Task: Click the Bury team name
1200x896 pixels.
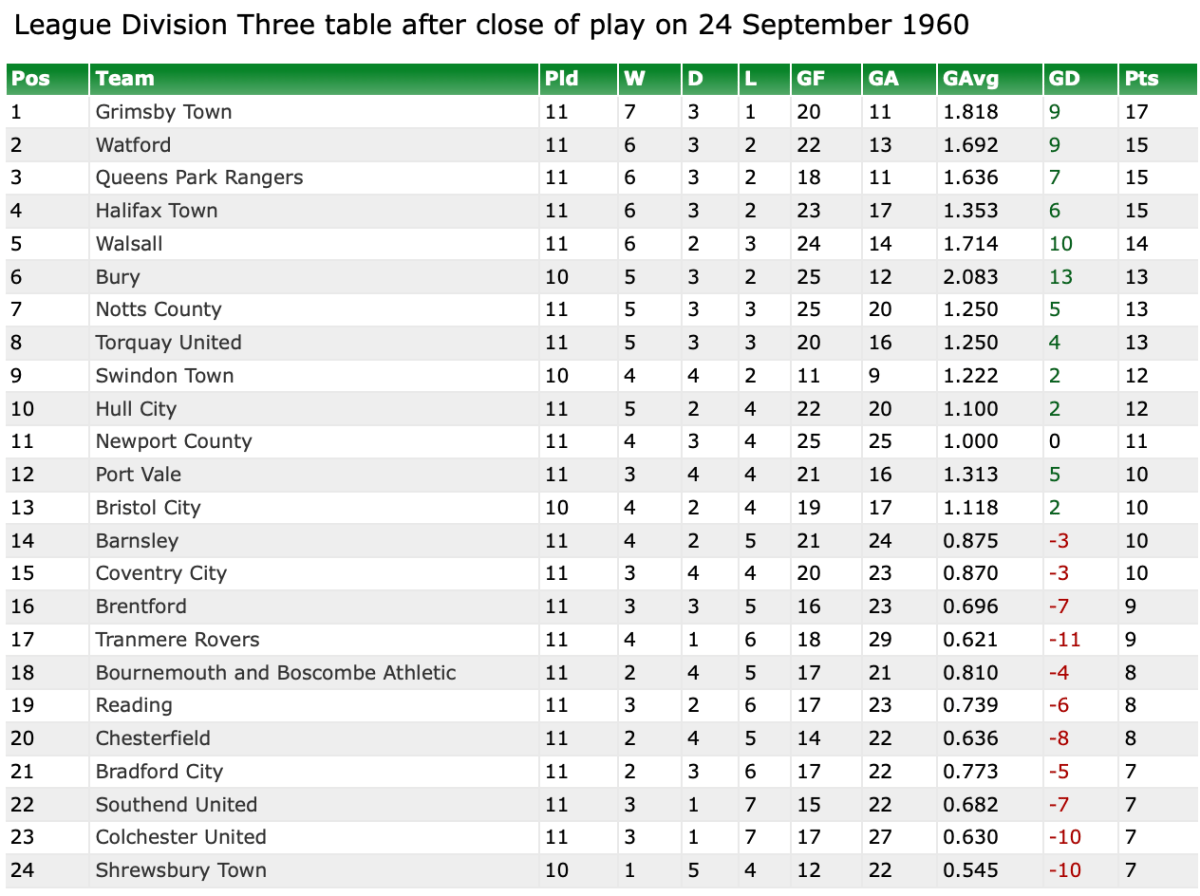Action: (117, 277)
